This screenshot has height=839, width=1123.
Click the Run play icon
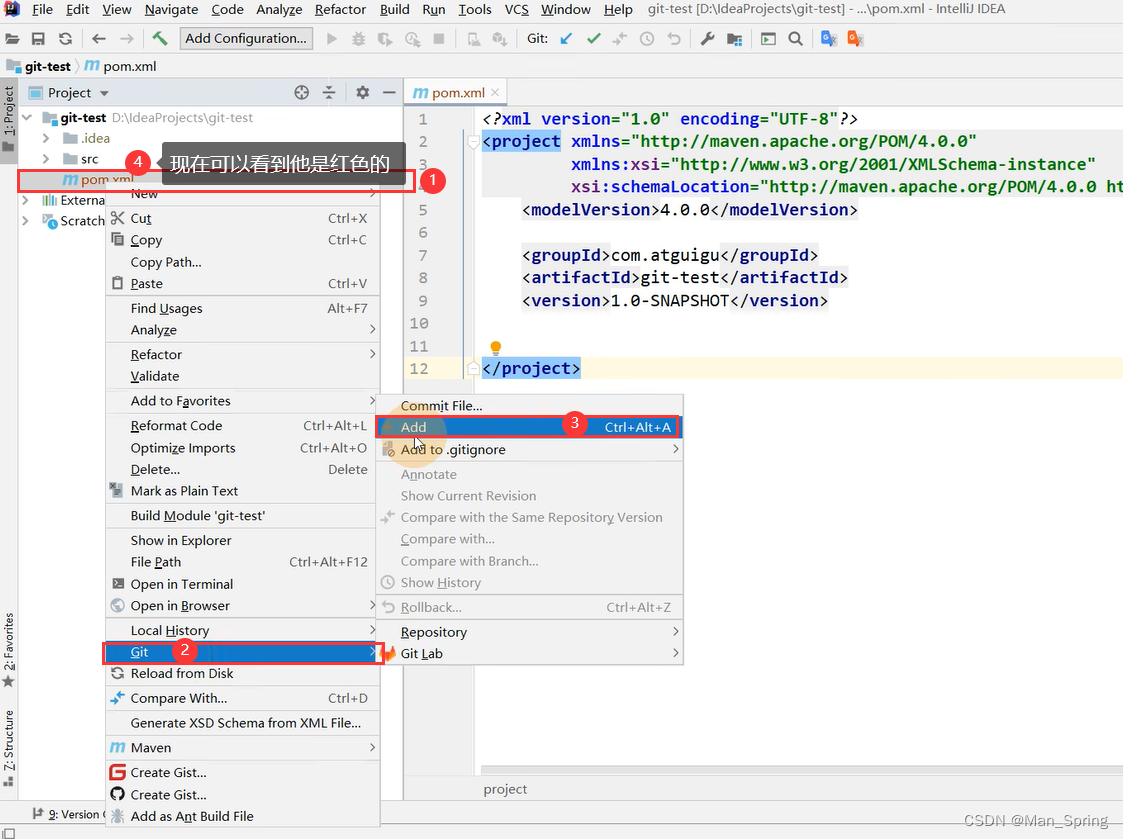click(332, 39)
